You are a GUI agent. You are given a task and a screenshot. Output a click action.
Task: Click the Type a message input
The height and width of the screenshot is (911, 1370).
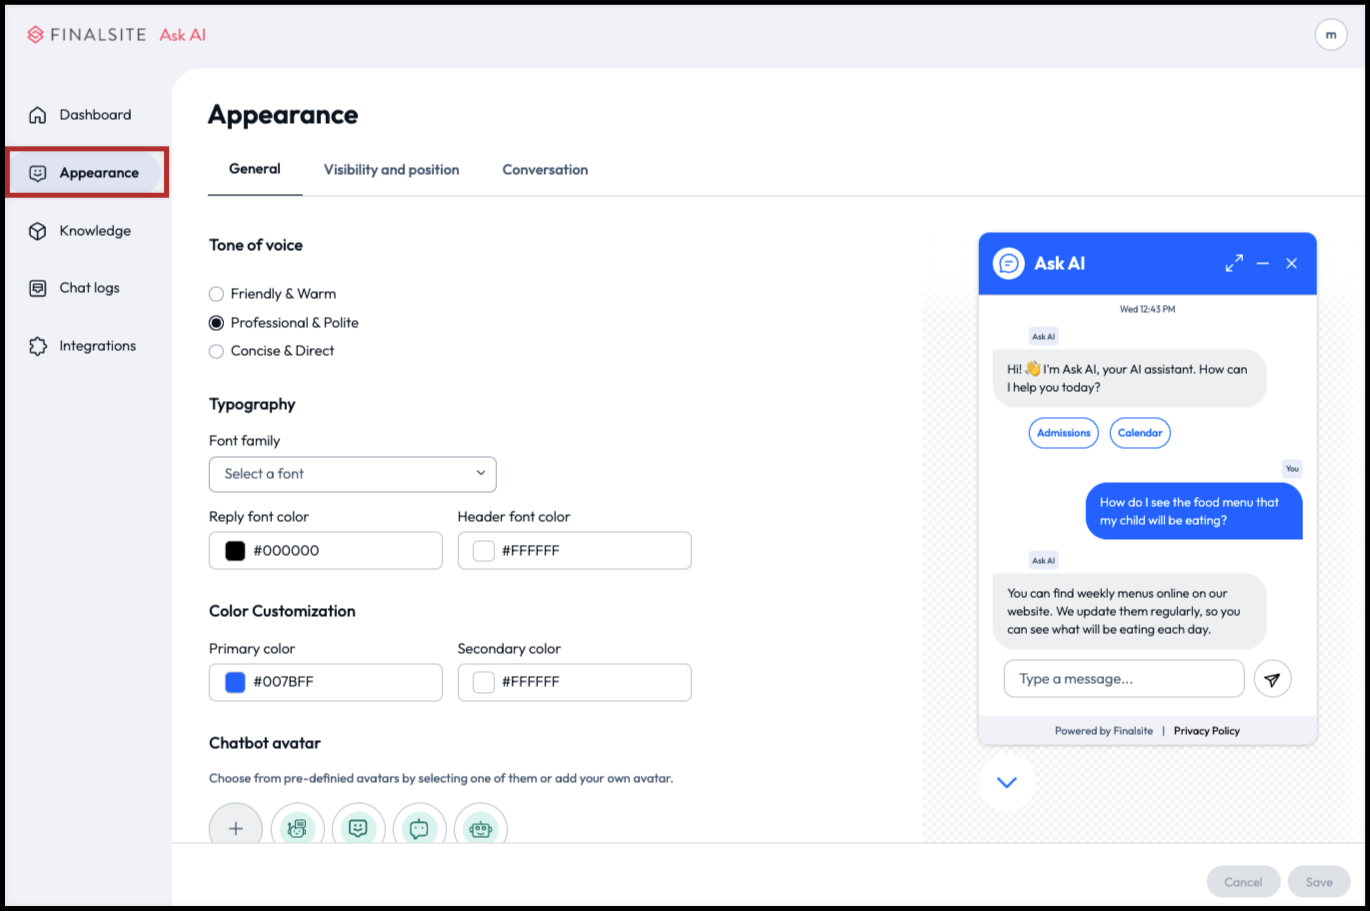point(1124,679)
